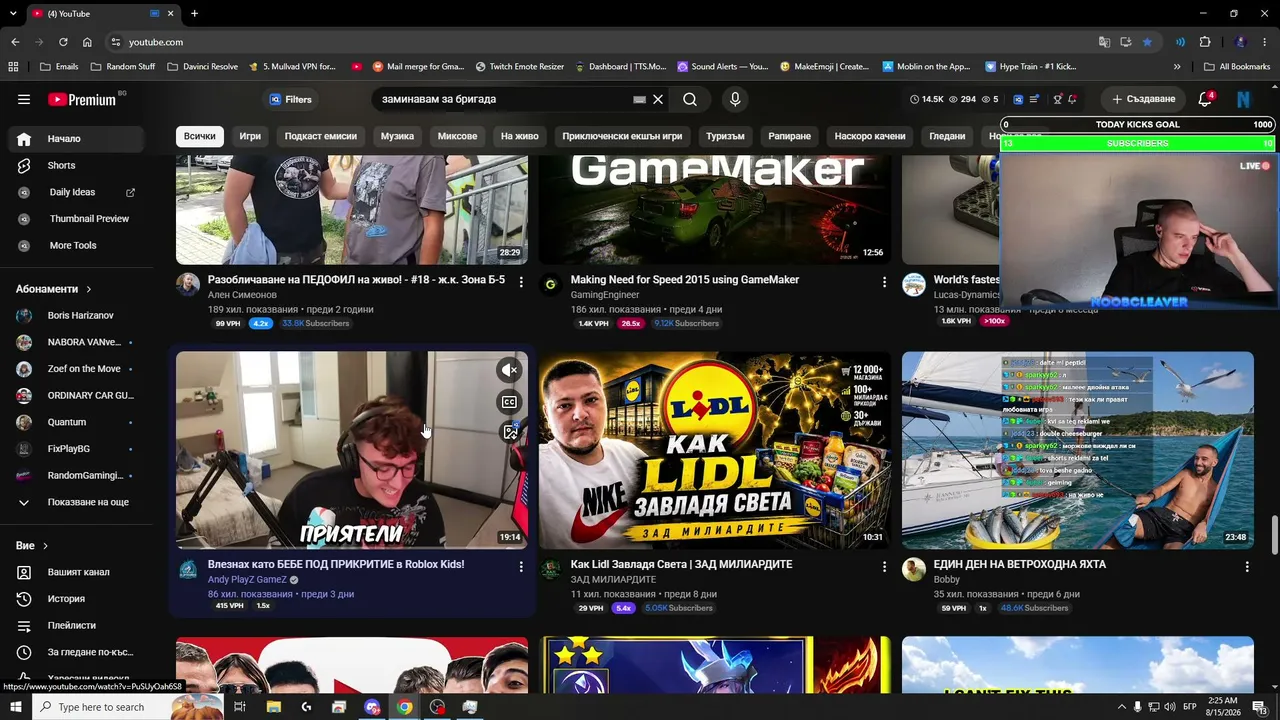This screenshot has width=1280, height=720.
Task: Open more options for Roblox Kids video
Action: pos(521,566)
